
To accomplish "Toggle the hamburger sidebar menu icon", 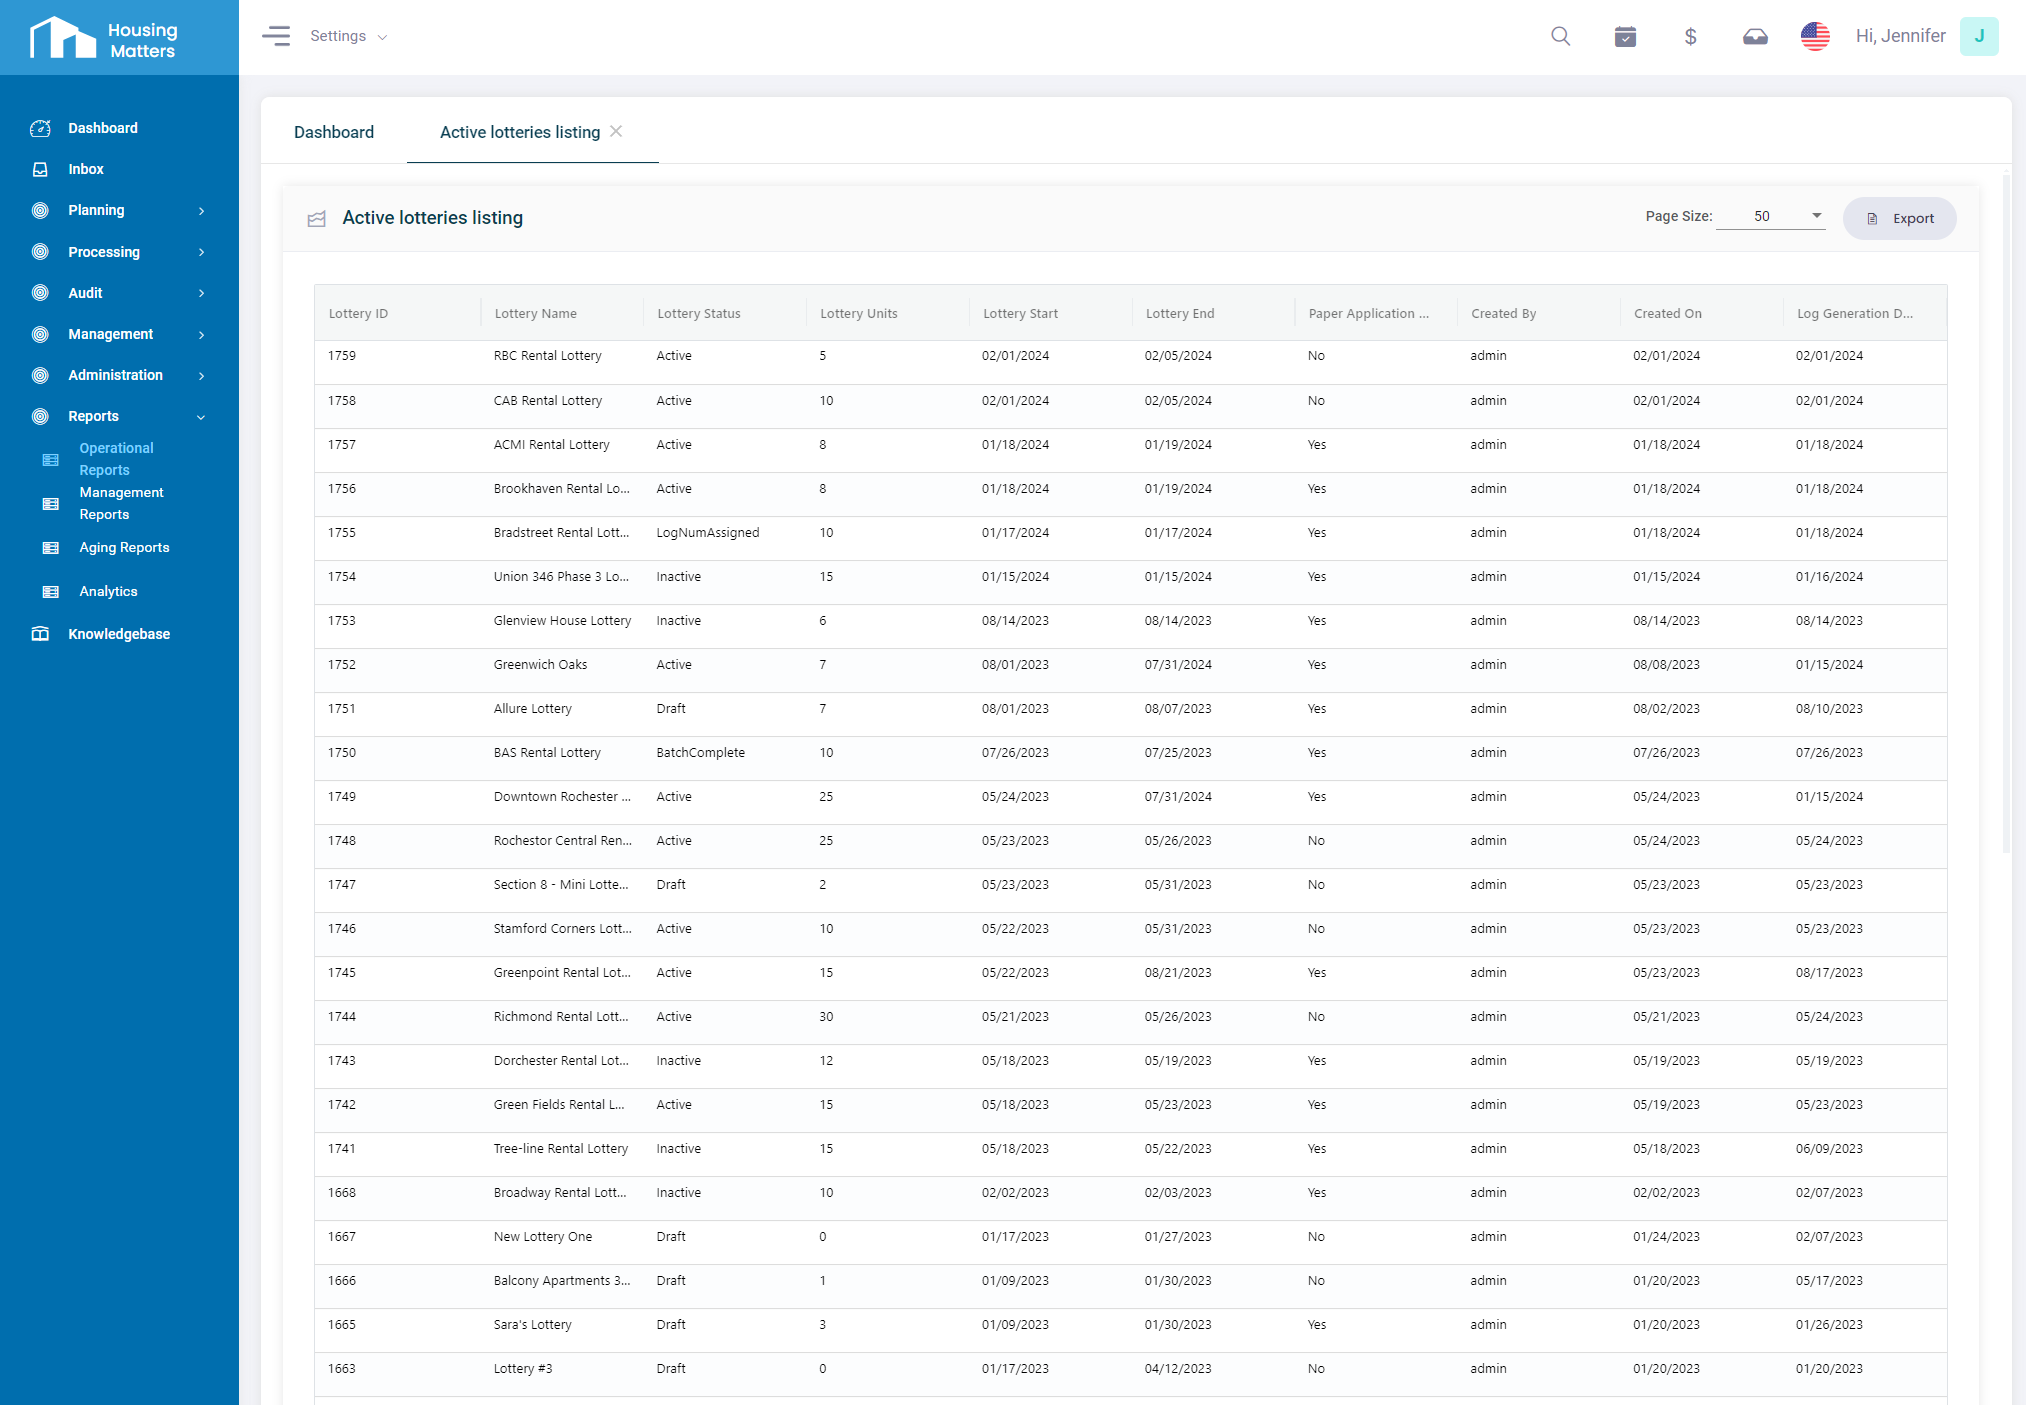I will [276, 36].
